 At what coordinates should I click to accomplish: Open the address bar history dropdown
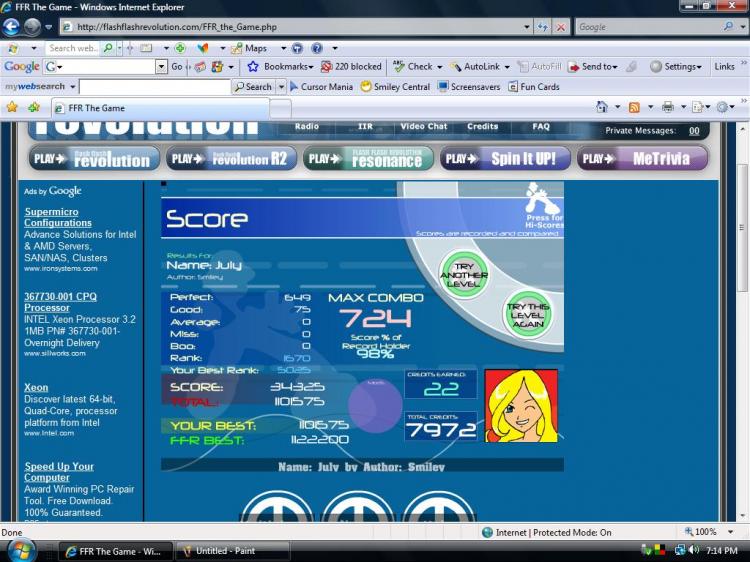pos(527,27)
